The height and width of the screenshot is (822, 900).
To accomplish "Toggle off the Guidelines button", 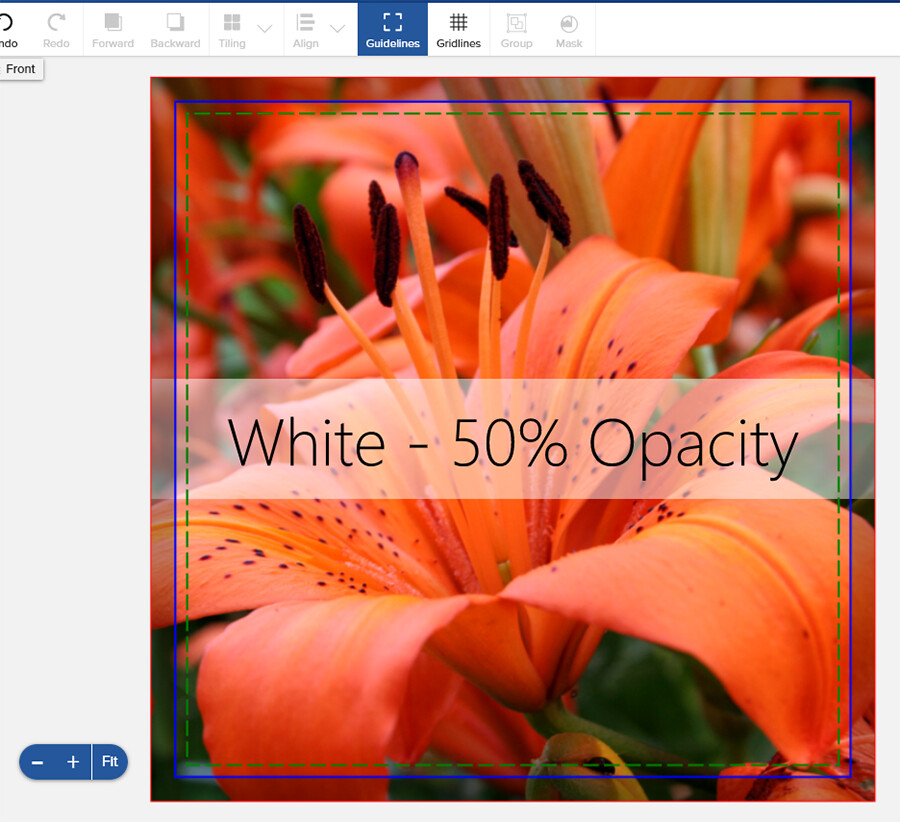I will [393, 29].
